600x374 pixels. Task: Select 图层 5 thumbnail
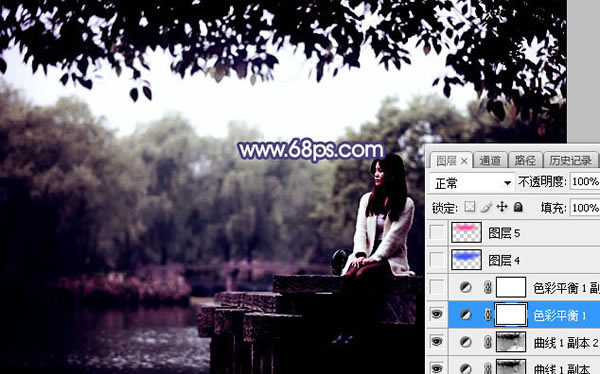pos(466,233)
